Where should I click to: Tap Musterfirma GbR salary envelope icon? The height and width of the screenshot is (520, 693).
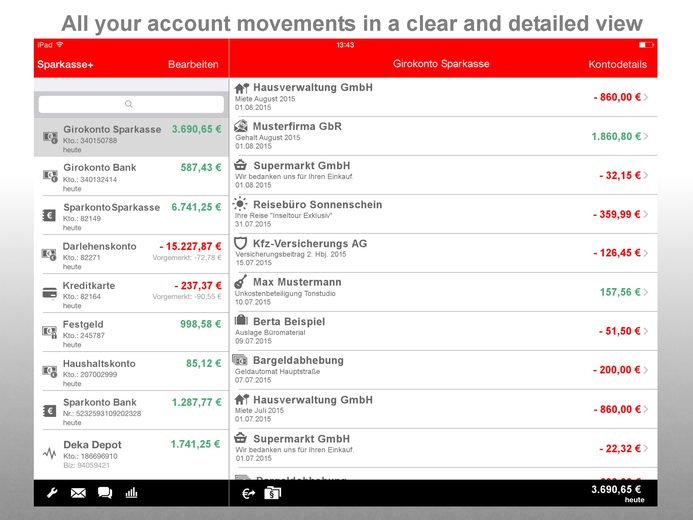(x=241, y=126)
